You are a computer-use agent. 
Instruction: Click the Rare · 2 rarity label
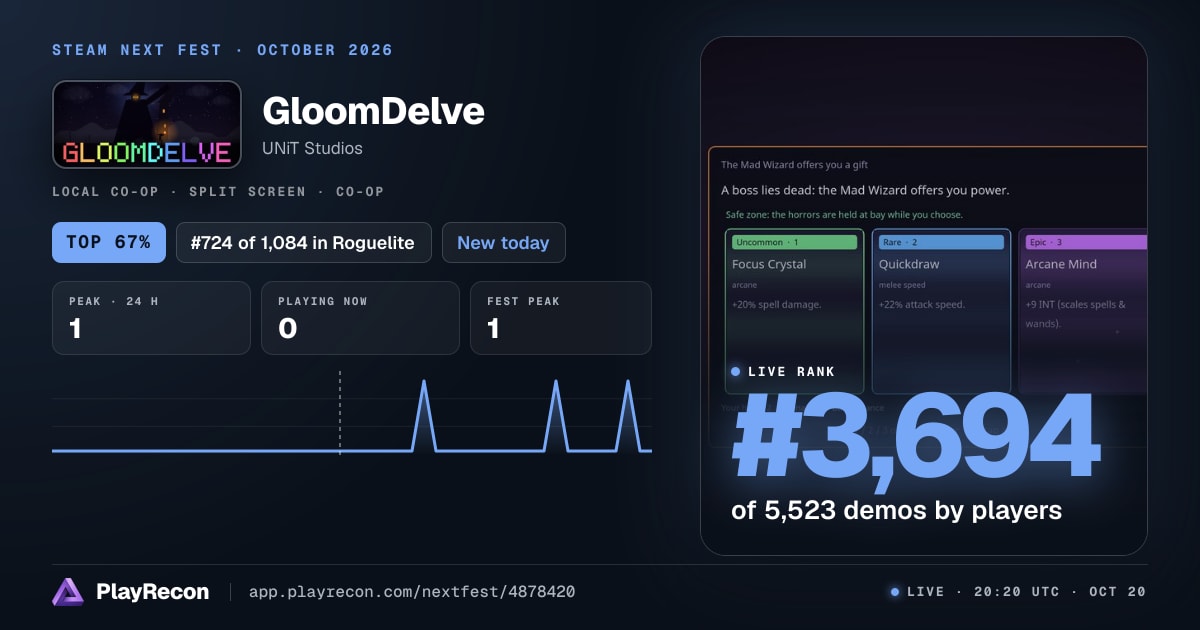click(941, 242)
